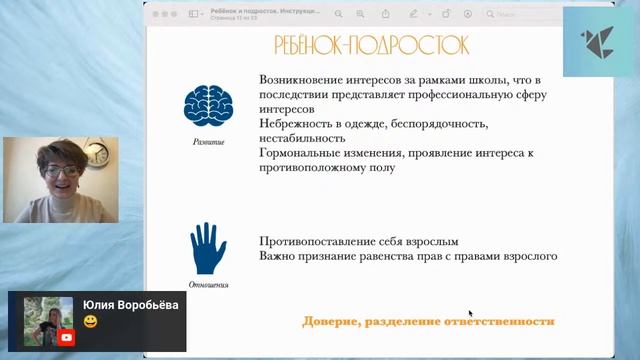The width and height of the screenshot is (640, 360).
Task: Click the caption Развитие under brain
Action: click(209, 142)
